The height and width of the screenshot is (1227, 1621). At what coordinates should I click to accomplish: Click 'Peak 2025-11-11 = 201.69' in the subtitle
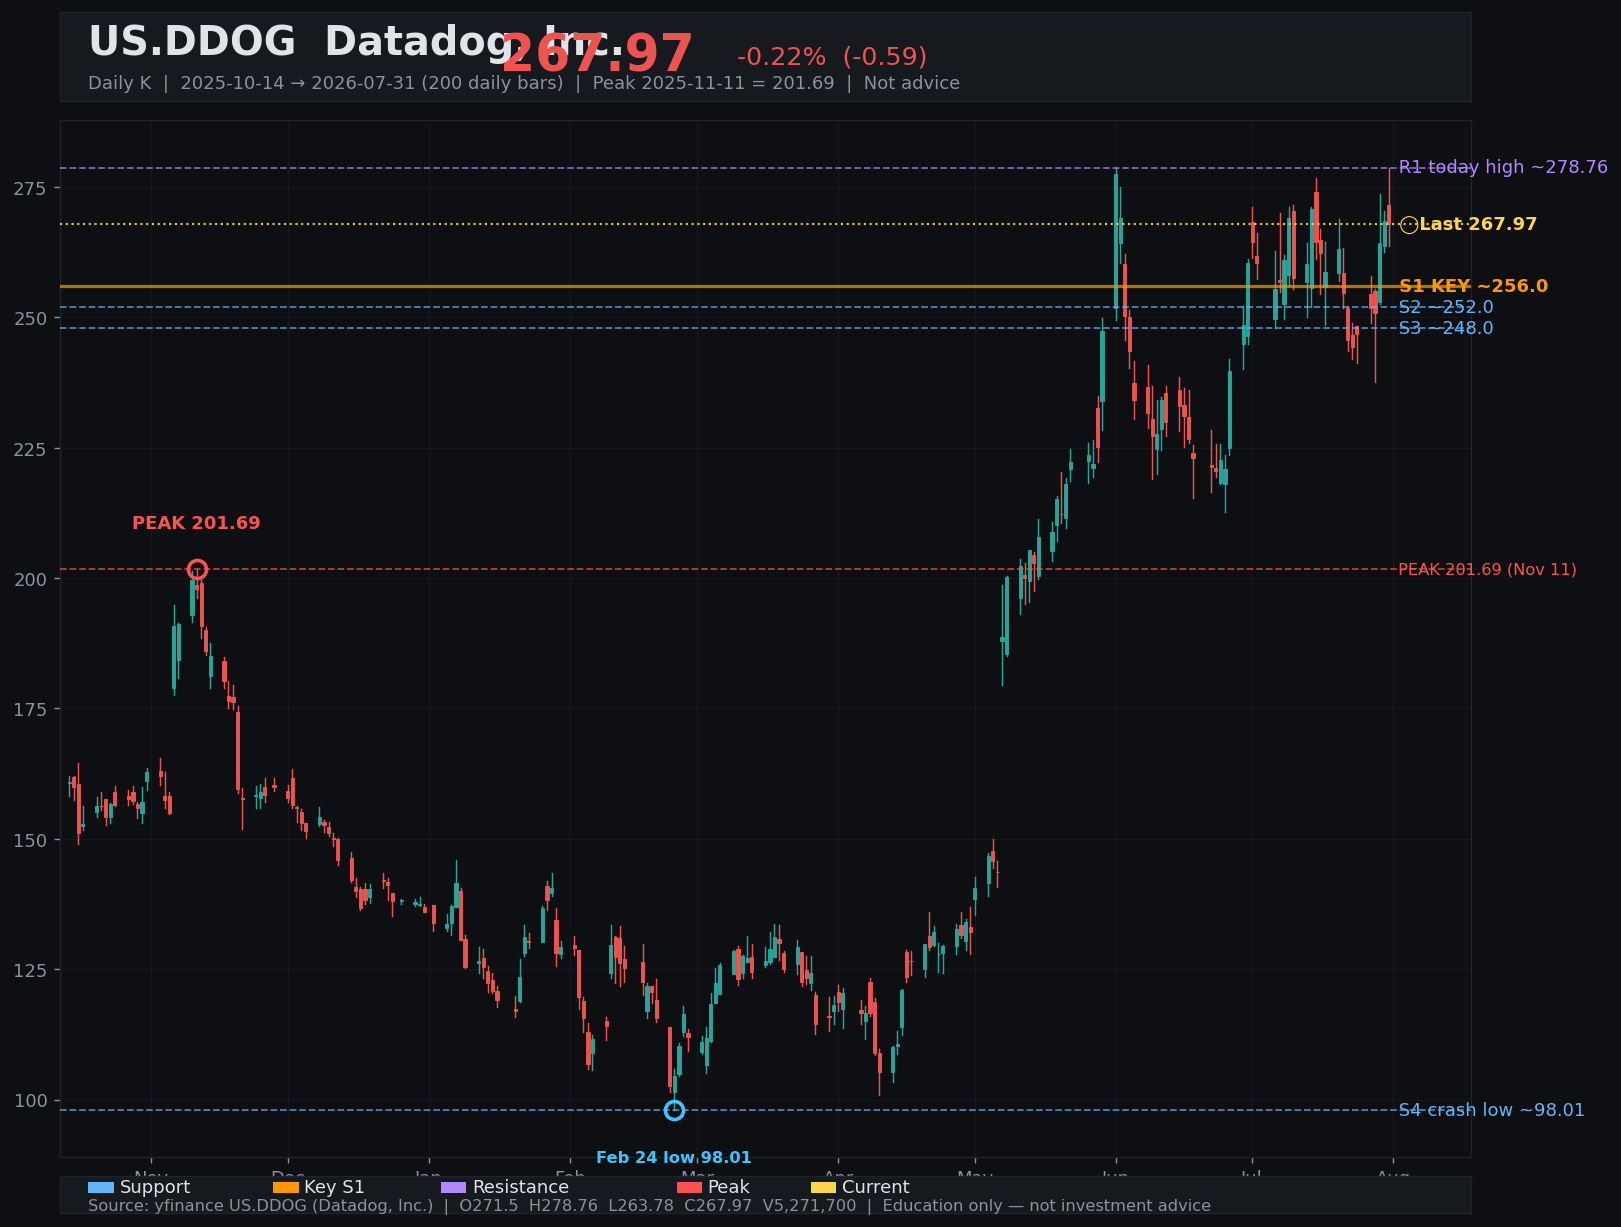pyautogui.click(x=713, y=83)
